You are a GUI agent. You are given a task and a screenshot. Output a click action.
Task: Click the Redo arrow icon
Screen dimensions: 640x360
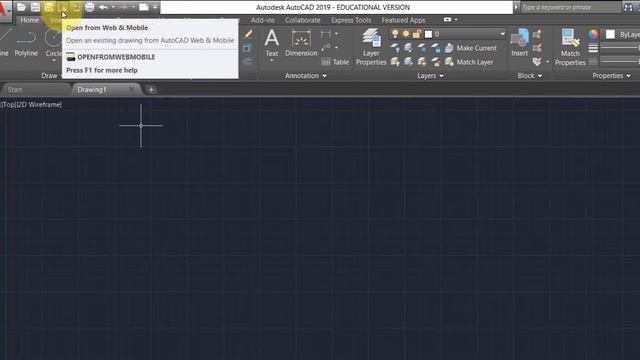[123, 7]
